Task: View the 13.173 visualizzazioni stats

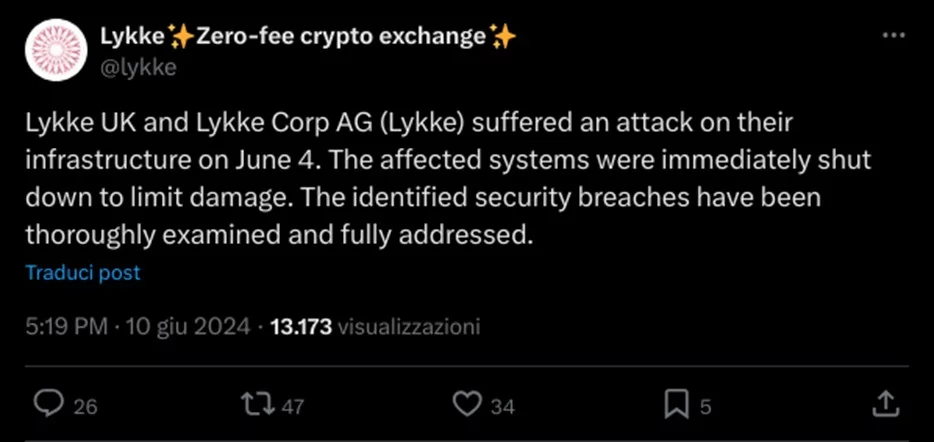Action: (x=376, y=327)
